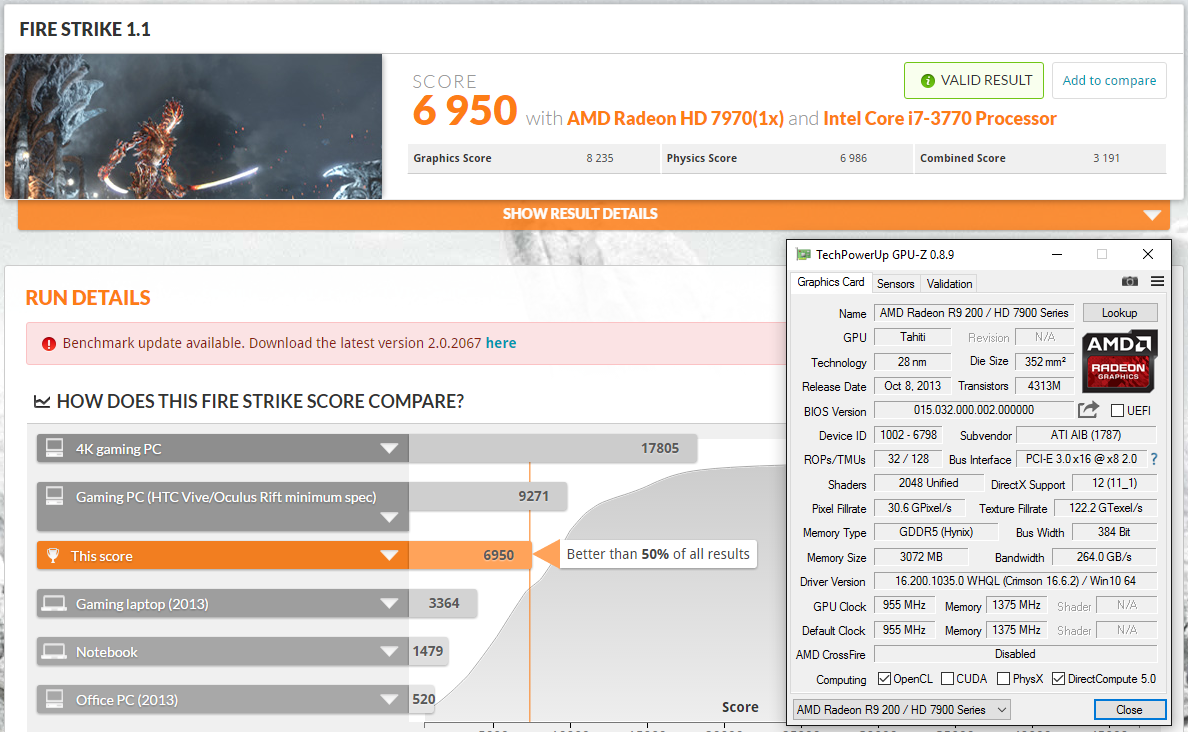Click 'Better than 50% of all results' tooltip
Viewport: 1188px width, 732px height.
pos(658,554)
